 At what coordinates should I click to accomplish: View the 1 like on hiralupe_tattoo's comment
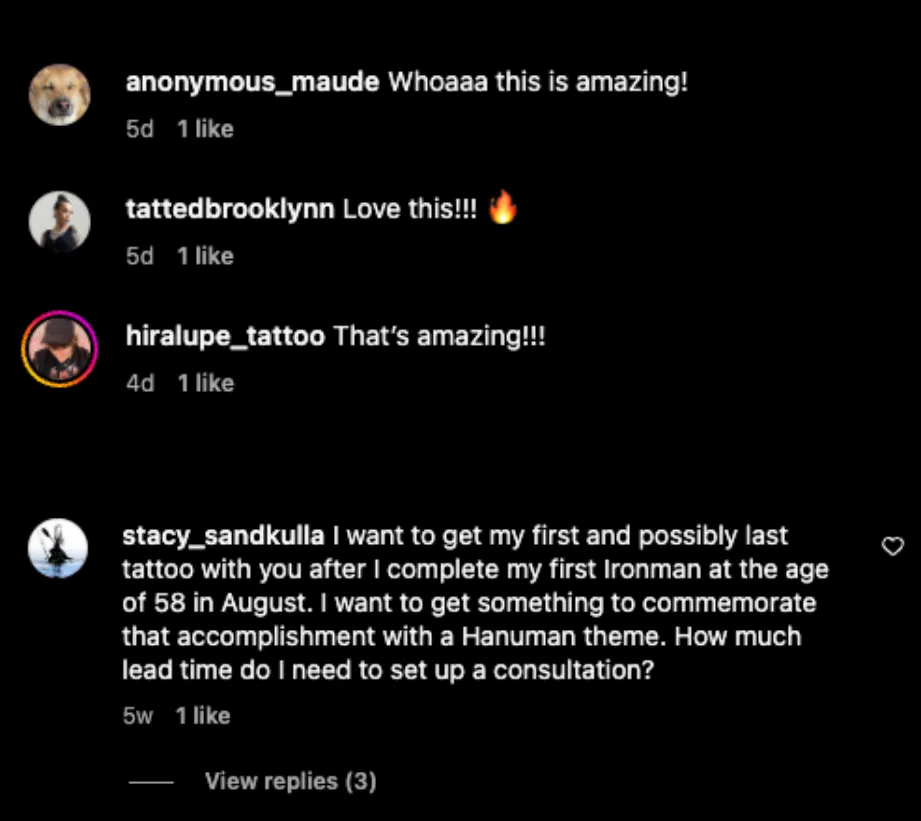(x=206, y=383)
